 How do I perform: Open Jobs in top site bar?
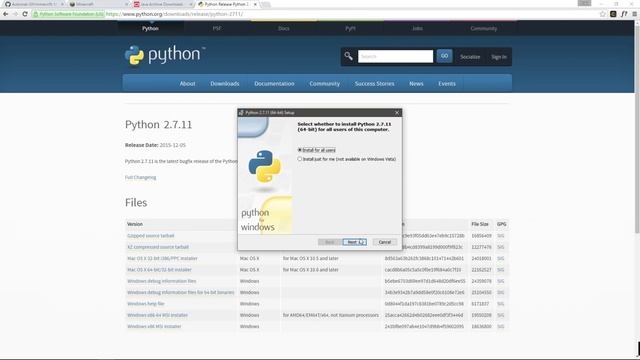click(x=417, y=29)
